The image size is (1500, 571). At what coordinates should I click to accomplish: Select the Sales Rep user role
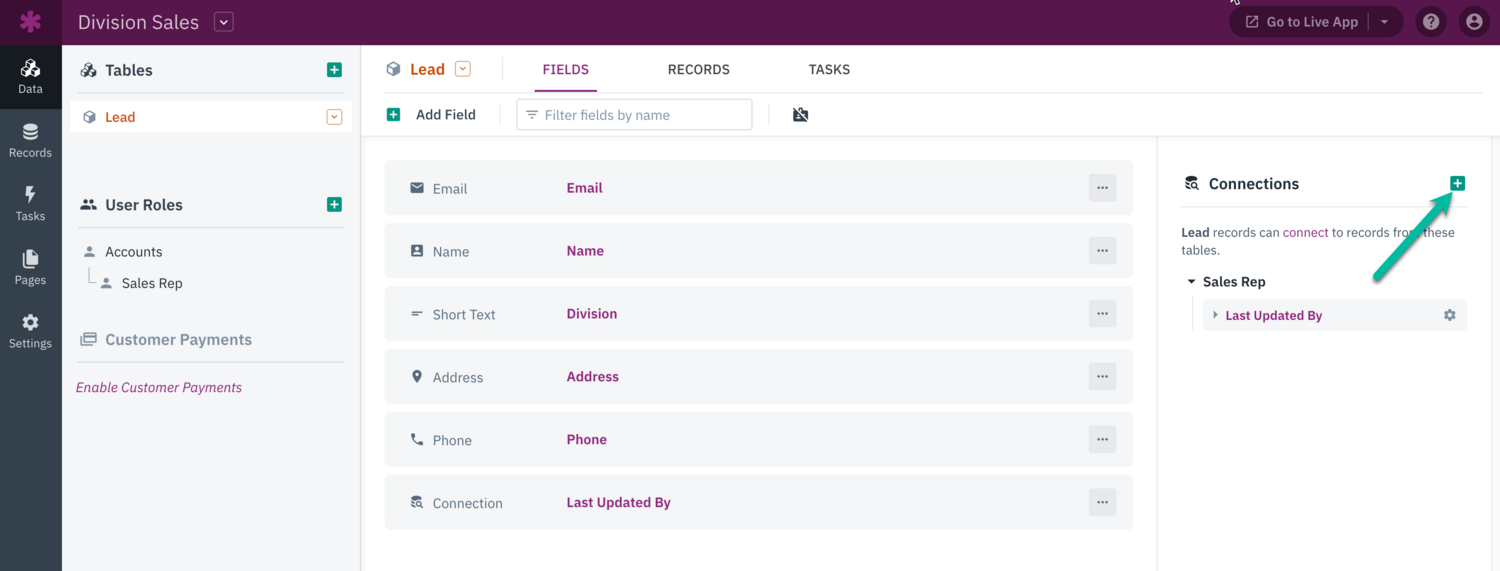point(152,283)
